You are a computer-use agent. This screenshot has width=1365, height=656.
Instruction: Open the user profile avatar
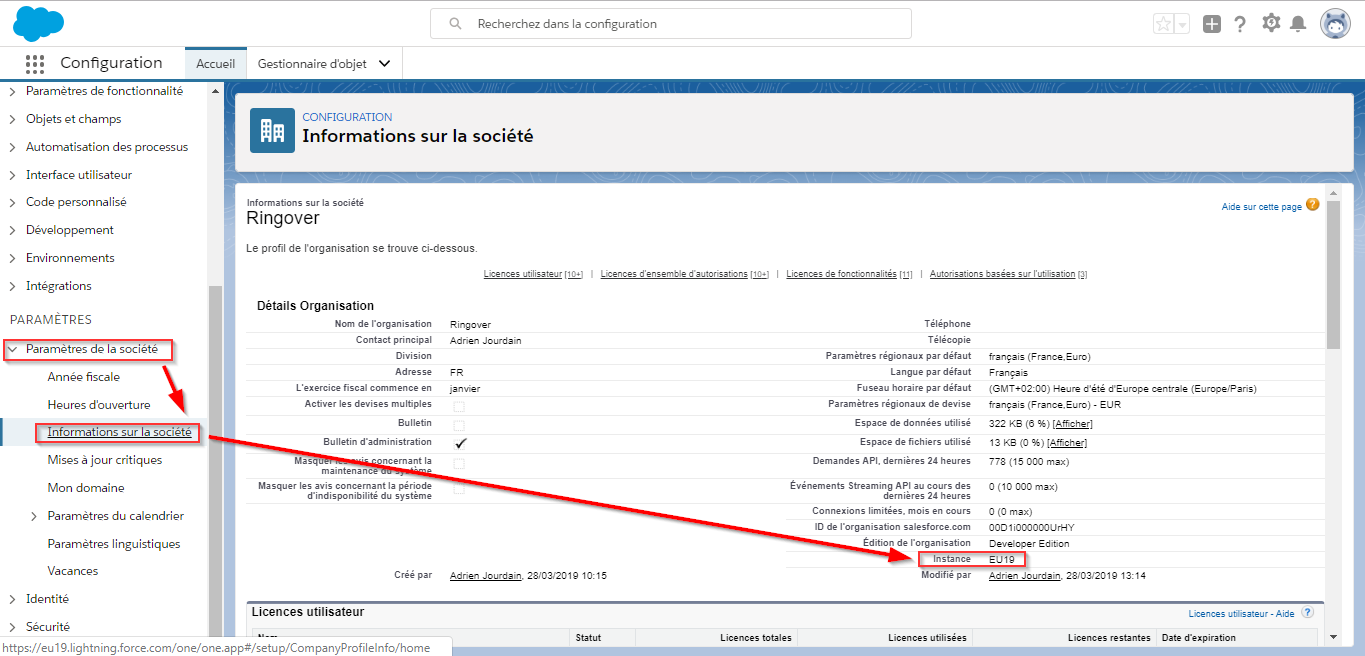point(1335,24)
